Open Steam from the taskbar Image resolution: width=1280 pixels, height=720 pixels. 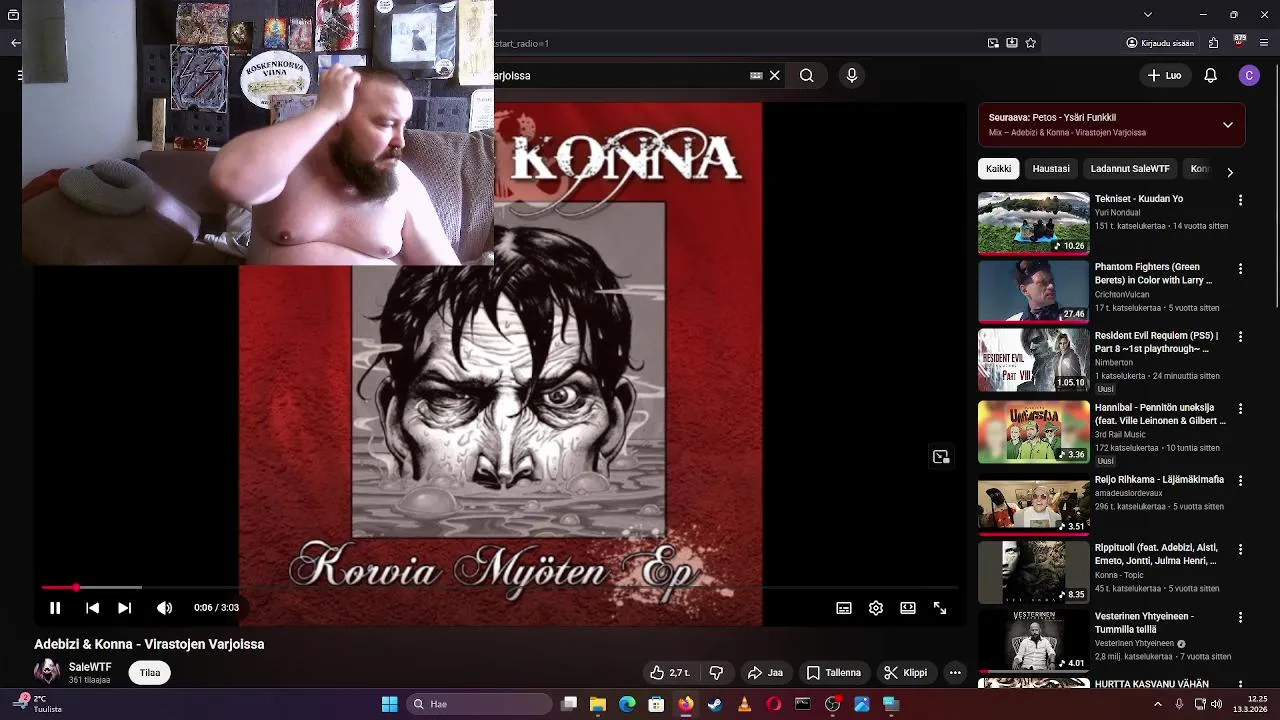pos(715,704)
